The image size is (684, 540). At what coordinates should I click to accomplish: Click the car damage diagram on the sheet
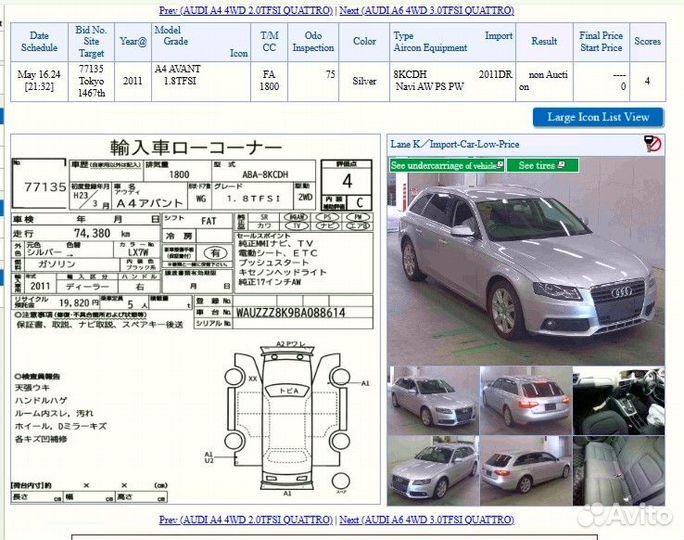[287, 417]
